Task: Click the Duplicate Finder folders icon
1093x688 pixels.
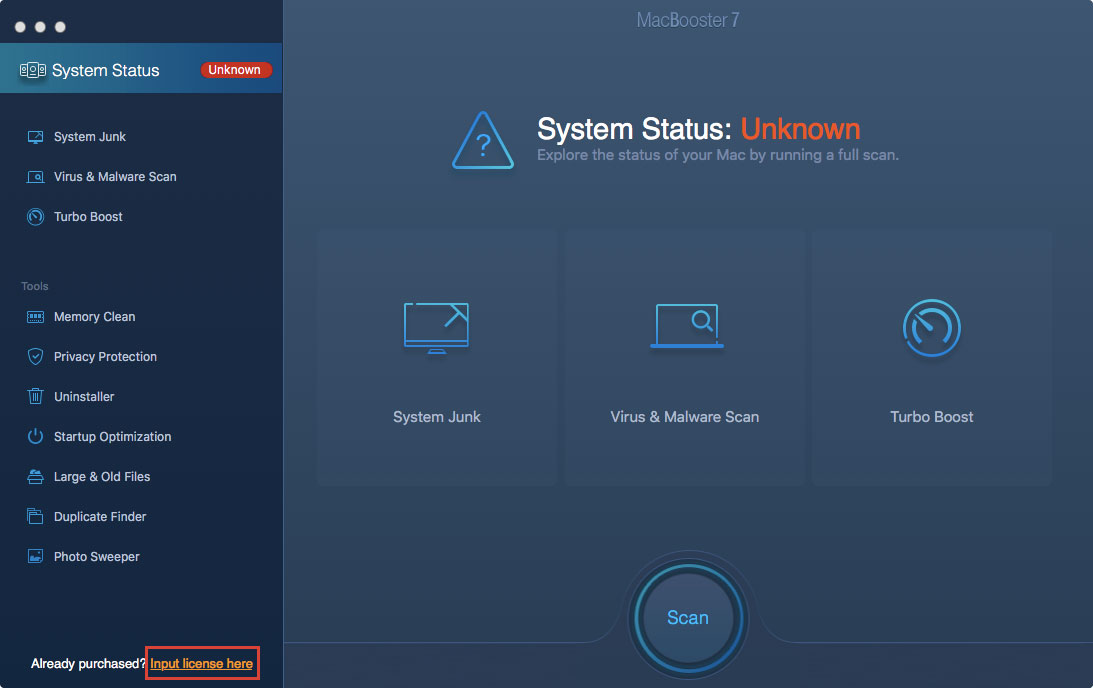Action: (x=36, y=517)
